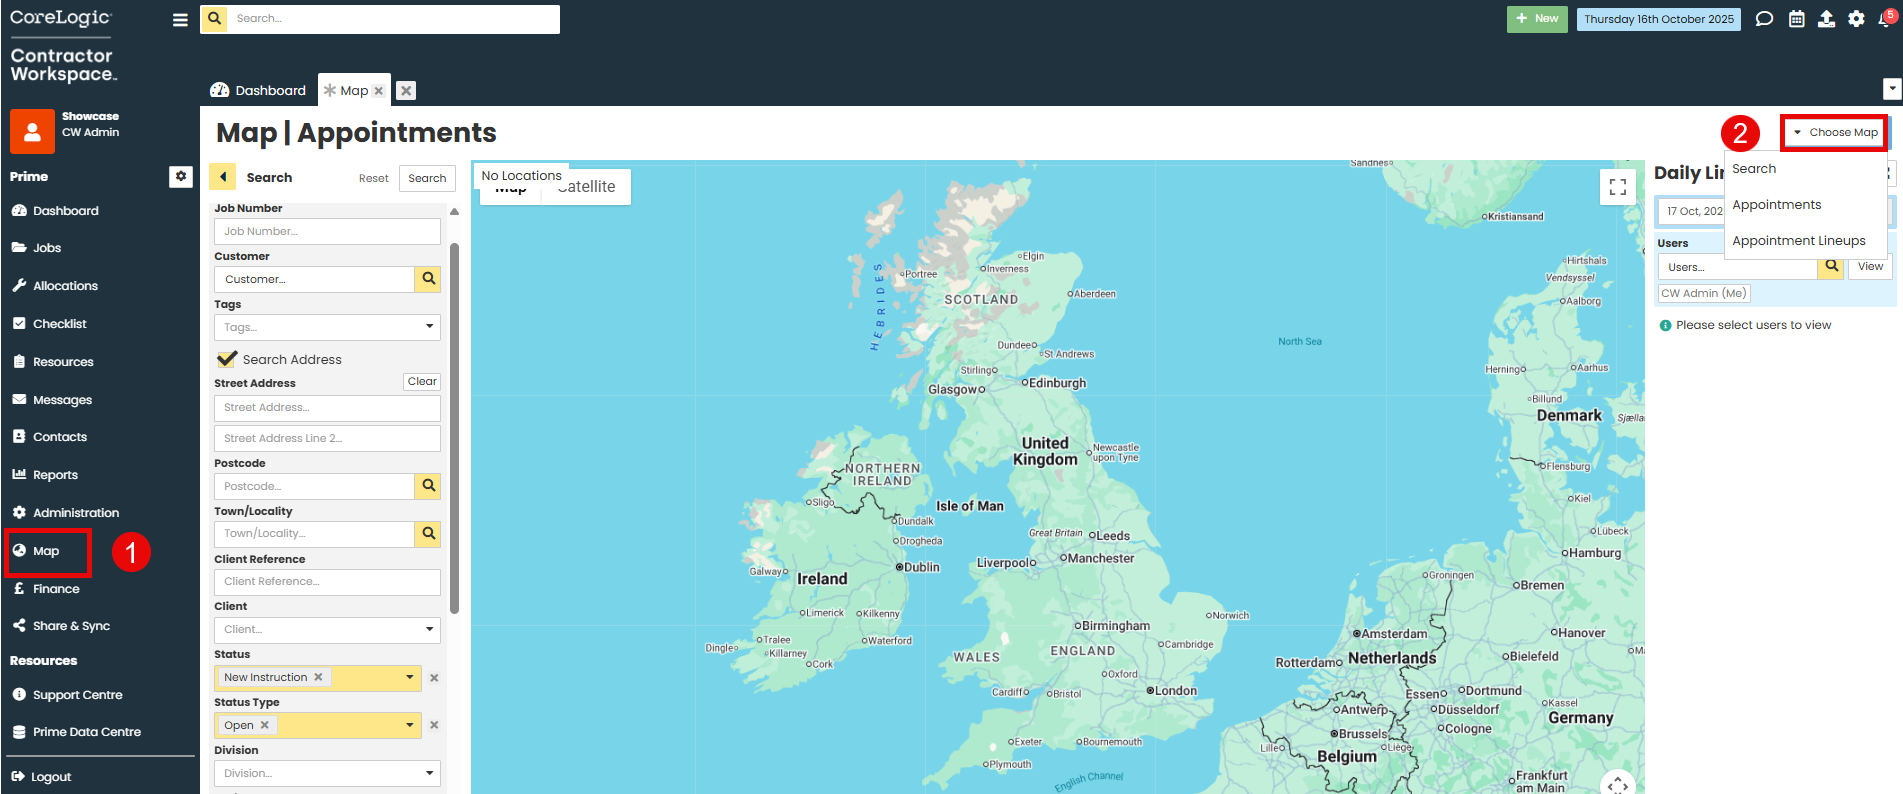This screenshot has width=1903, height=794.
Task: Click the CW Admin (Me) user tag
Action: (1704, 293)
